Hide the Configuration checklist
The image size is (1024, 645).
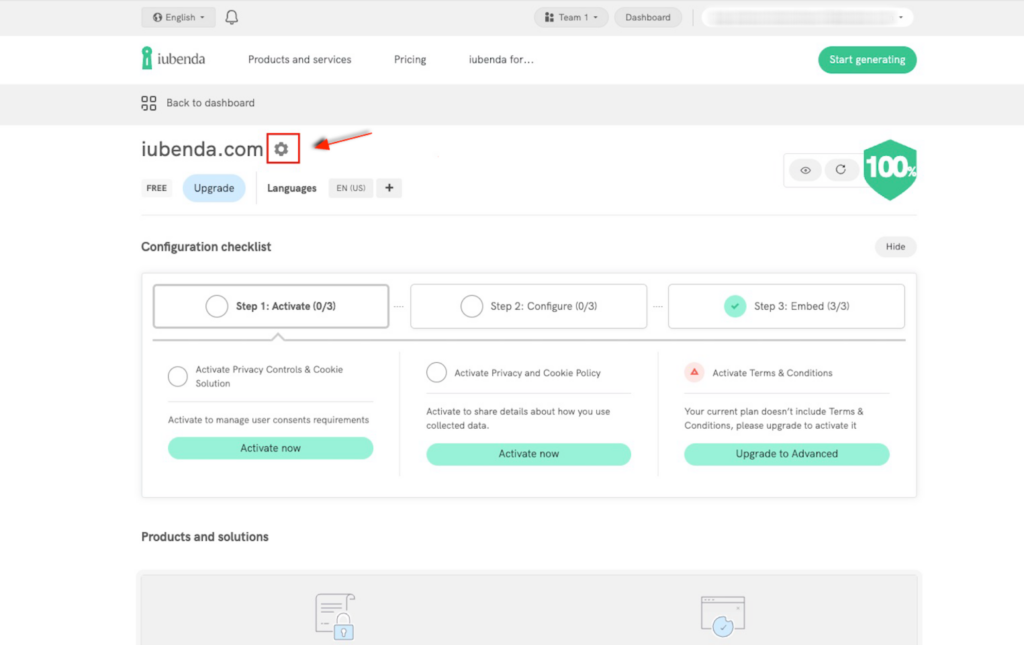(x=895, y=247)
